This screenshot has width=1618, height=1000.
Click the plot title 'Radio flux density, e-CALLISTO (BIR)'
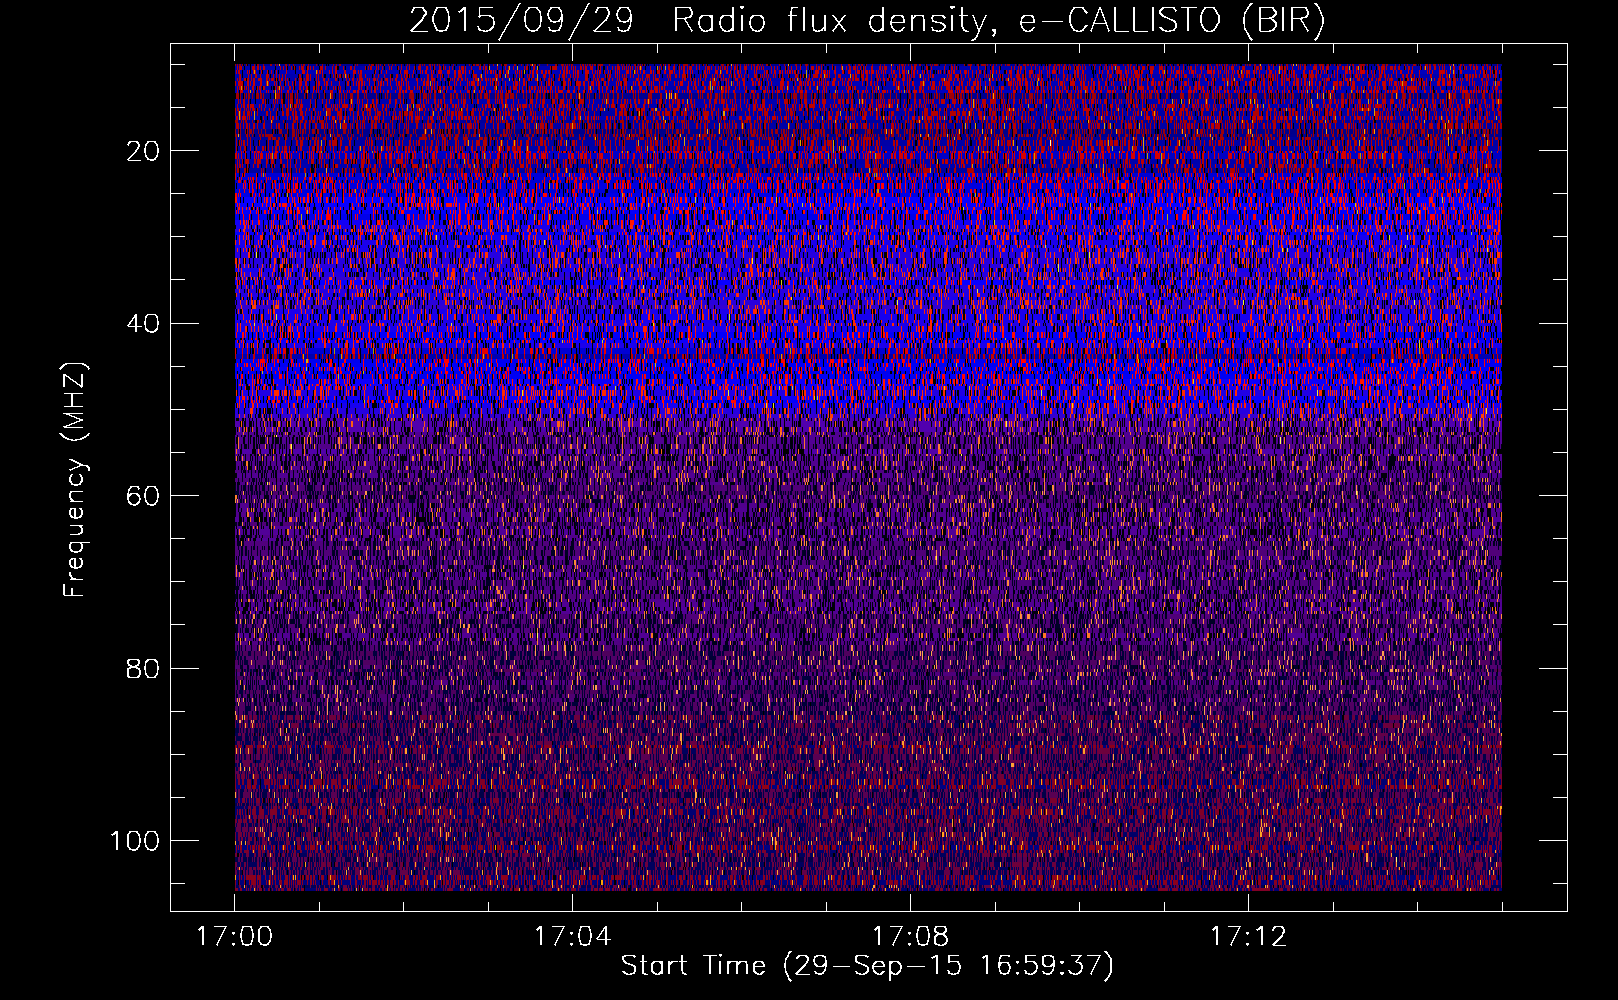click(x=998, y=21)
